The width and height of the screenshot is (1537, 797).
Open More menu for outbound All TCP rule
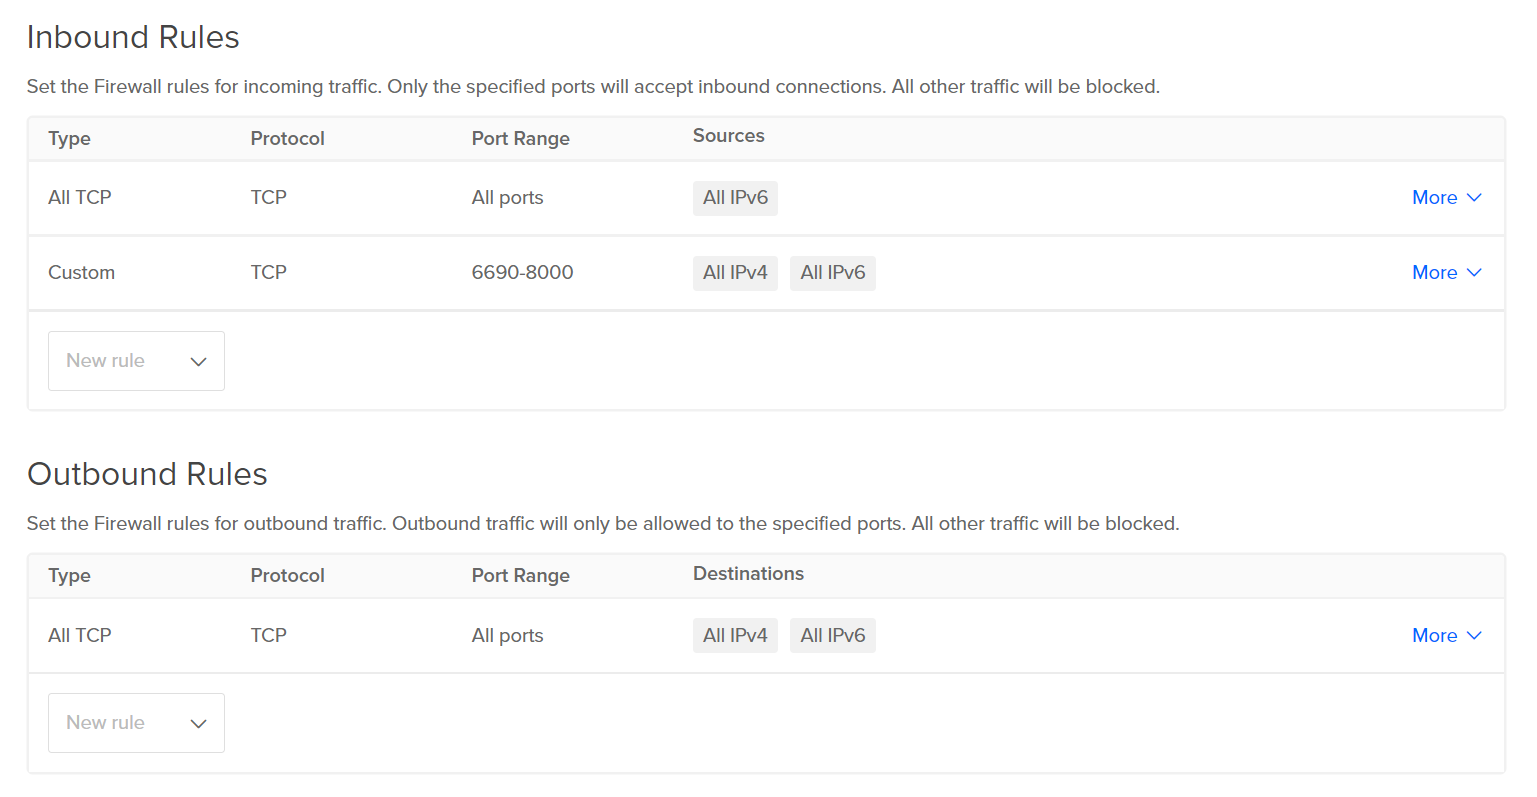[1445, 636]
